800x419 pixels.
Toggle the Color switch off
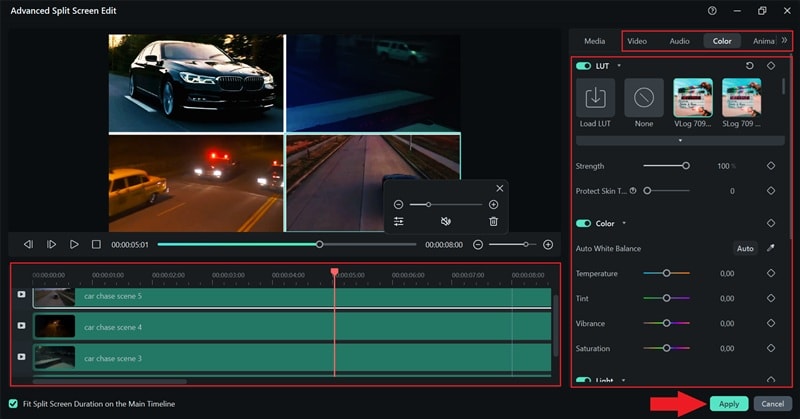pyautogui.click(x=583, y=224)
